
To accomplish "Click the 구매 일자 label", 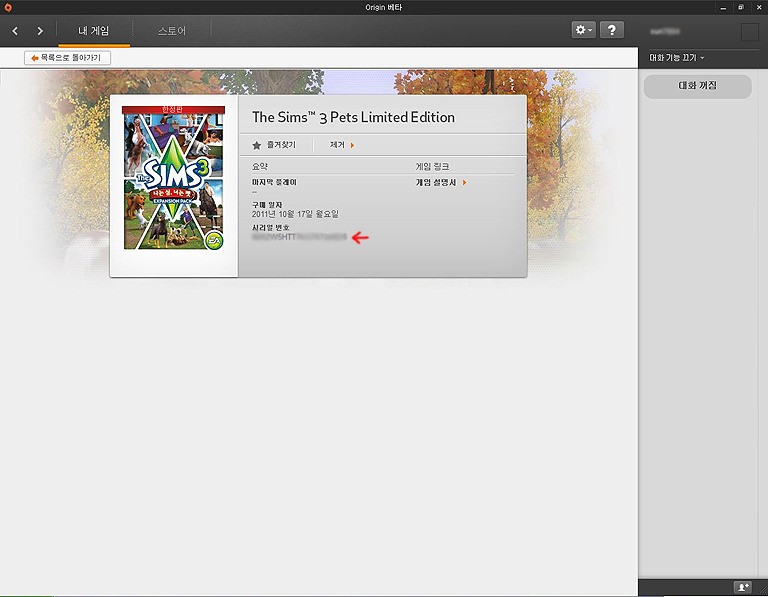I will (267, 205).
